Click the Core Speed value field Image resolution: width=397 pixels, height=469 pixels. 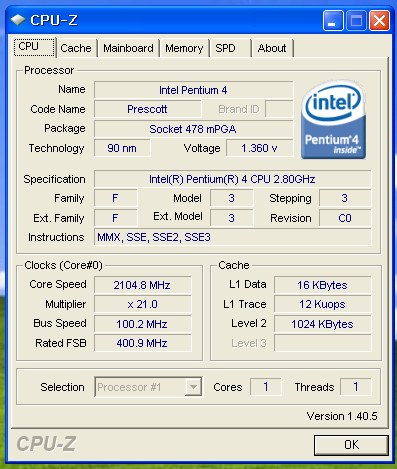pos(143,285)
